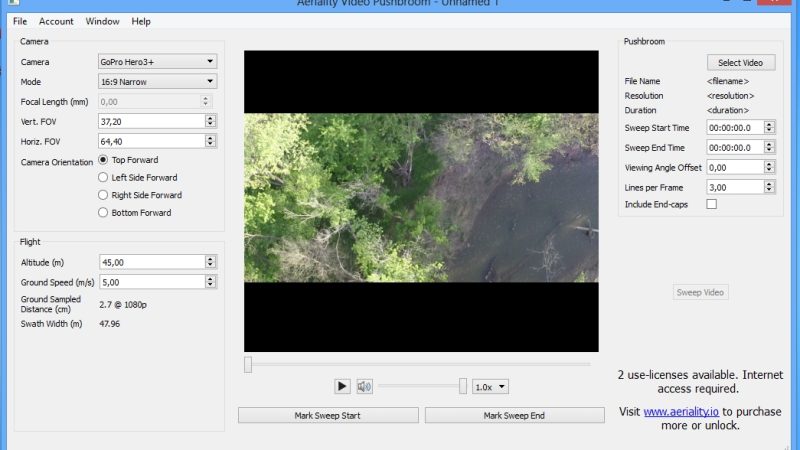800x450 pixels.
Task: Open the Account menu
Action: [x=56, y=21]
